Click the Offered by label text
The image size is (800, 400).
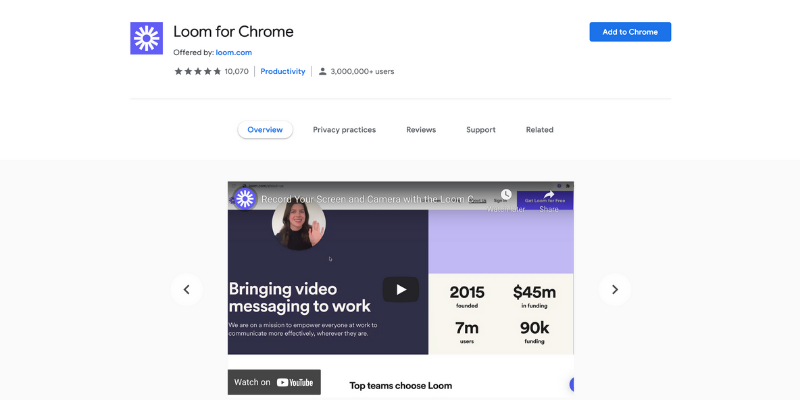(x=193, y=53)
